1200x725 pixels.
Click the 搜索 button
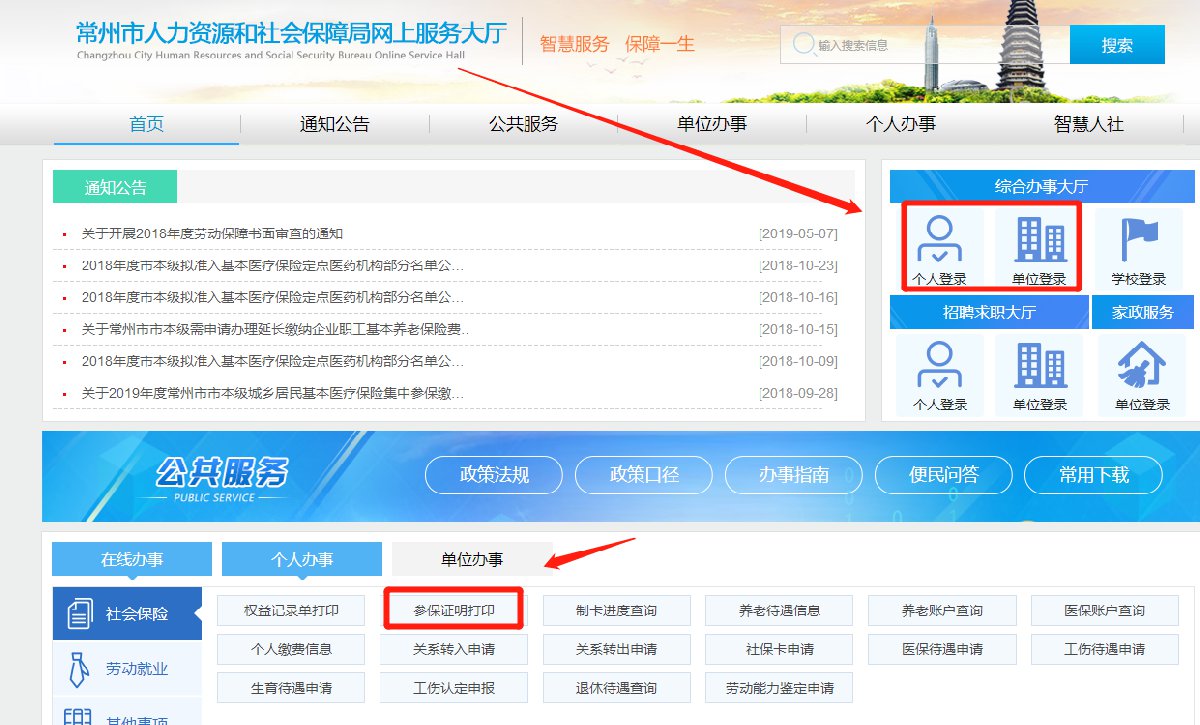tap(1117, 45)
